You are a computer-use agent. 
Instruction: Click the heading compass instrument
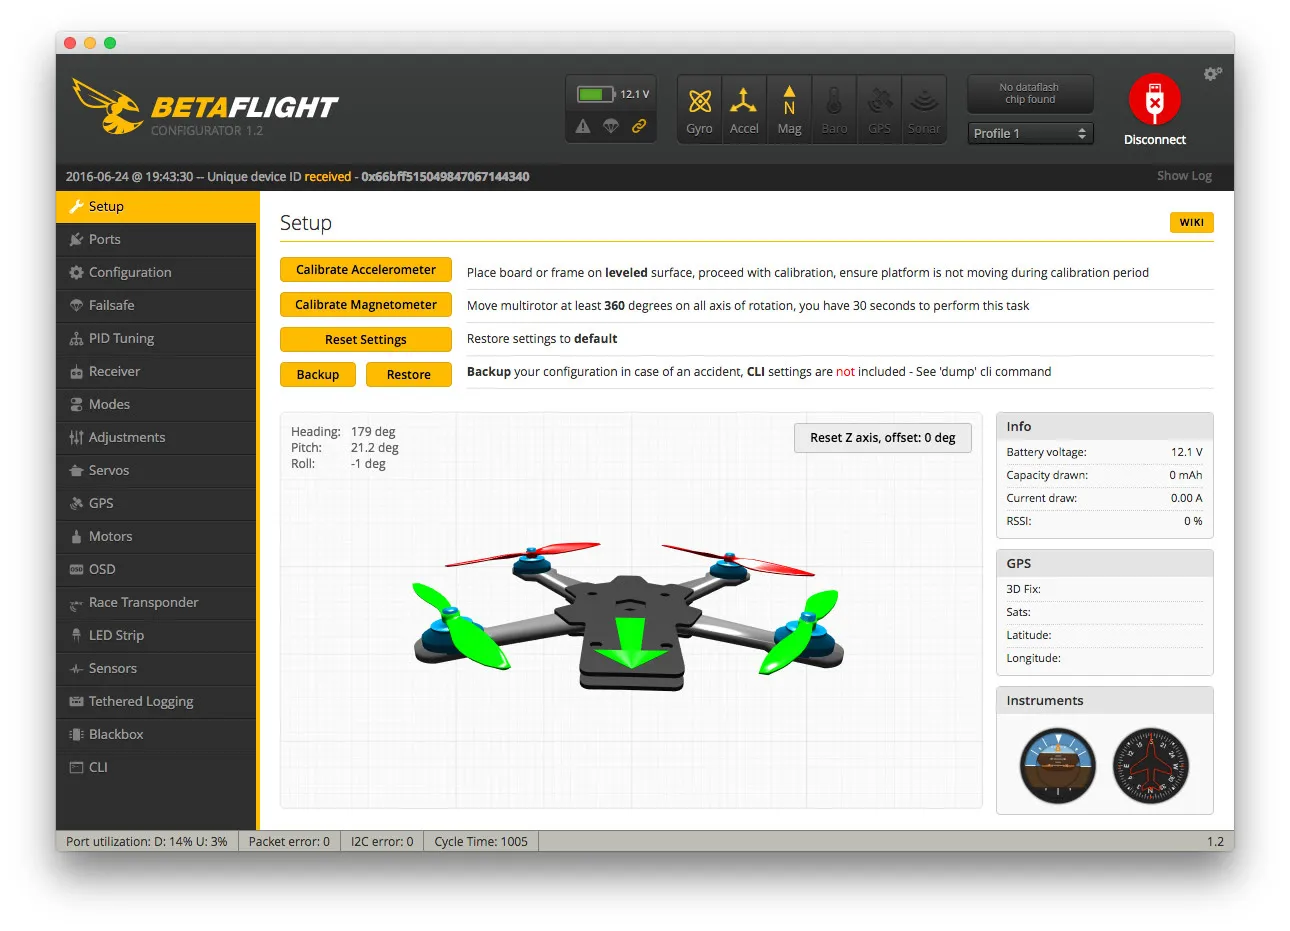click(x=1150, y=766)
